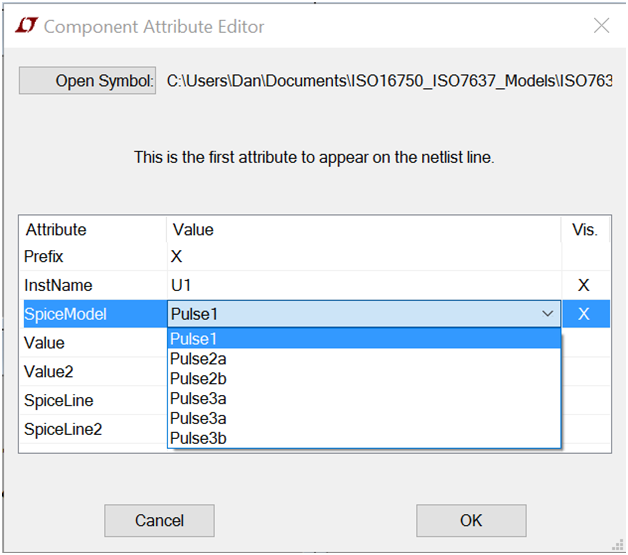The image size is (628, 555).
Task: Collapse the SpiceModel dropdown arrow
Action: point(547,314)
